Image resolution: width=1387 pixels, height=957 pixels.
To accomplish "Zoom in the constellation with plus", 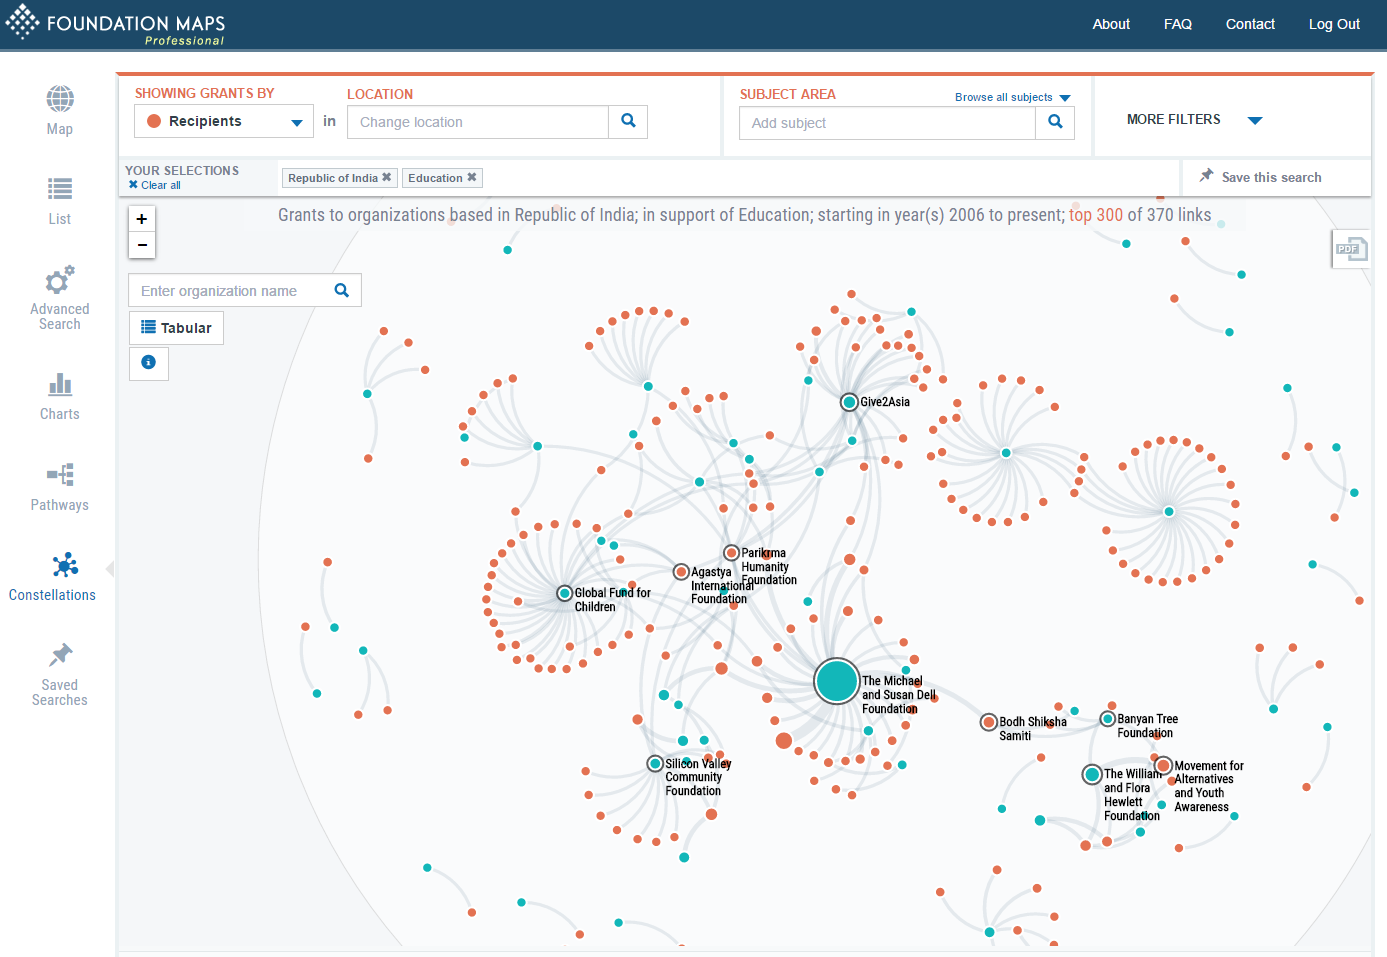I will 142,218.
